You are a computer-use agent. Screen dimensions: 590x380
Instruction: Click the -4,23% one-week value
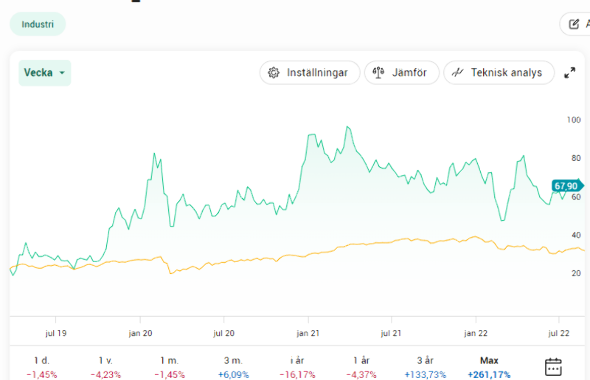pos(106,375)
